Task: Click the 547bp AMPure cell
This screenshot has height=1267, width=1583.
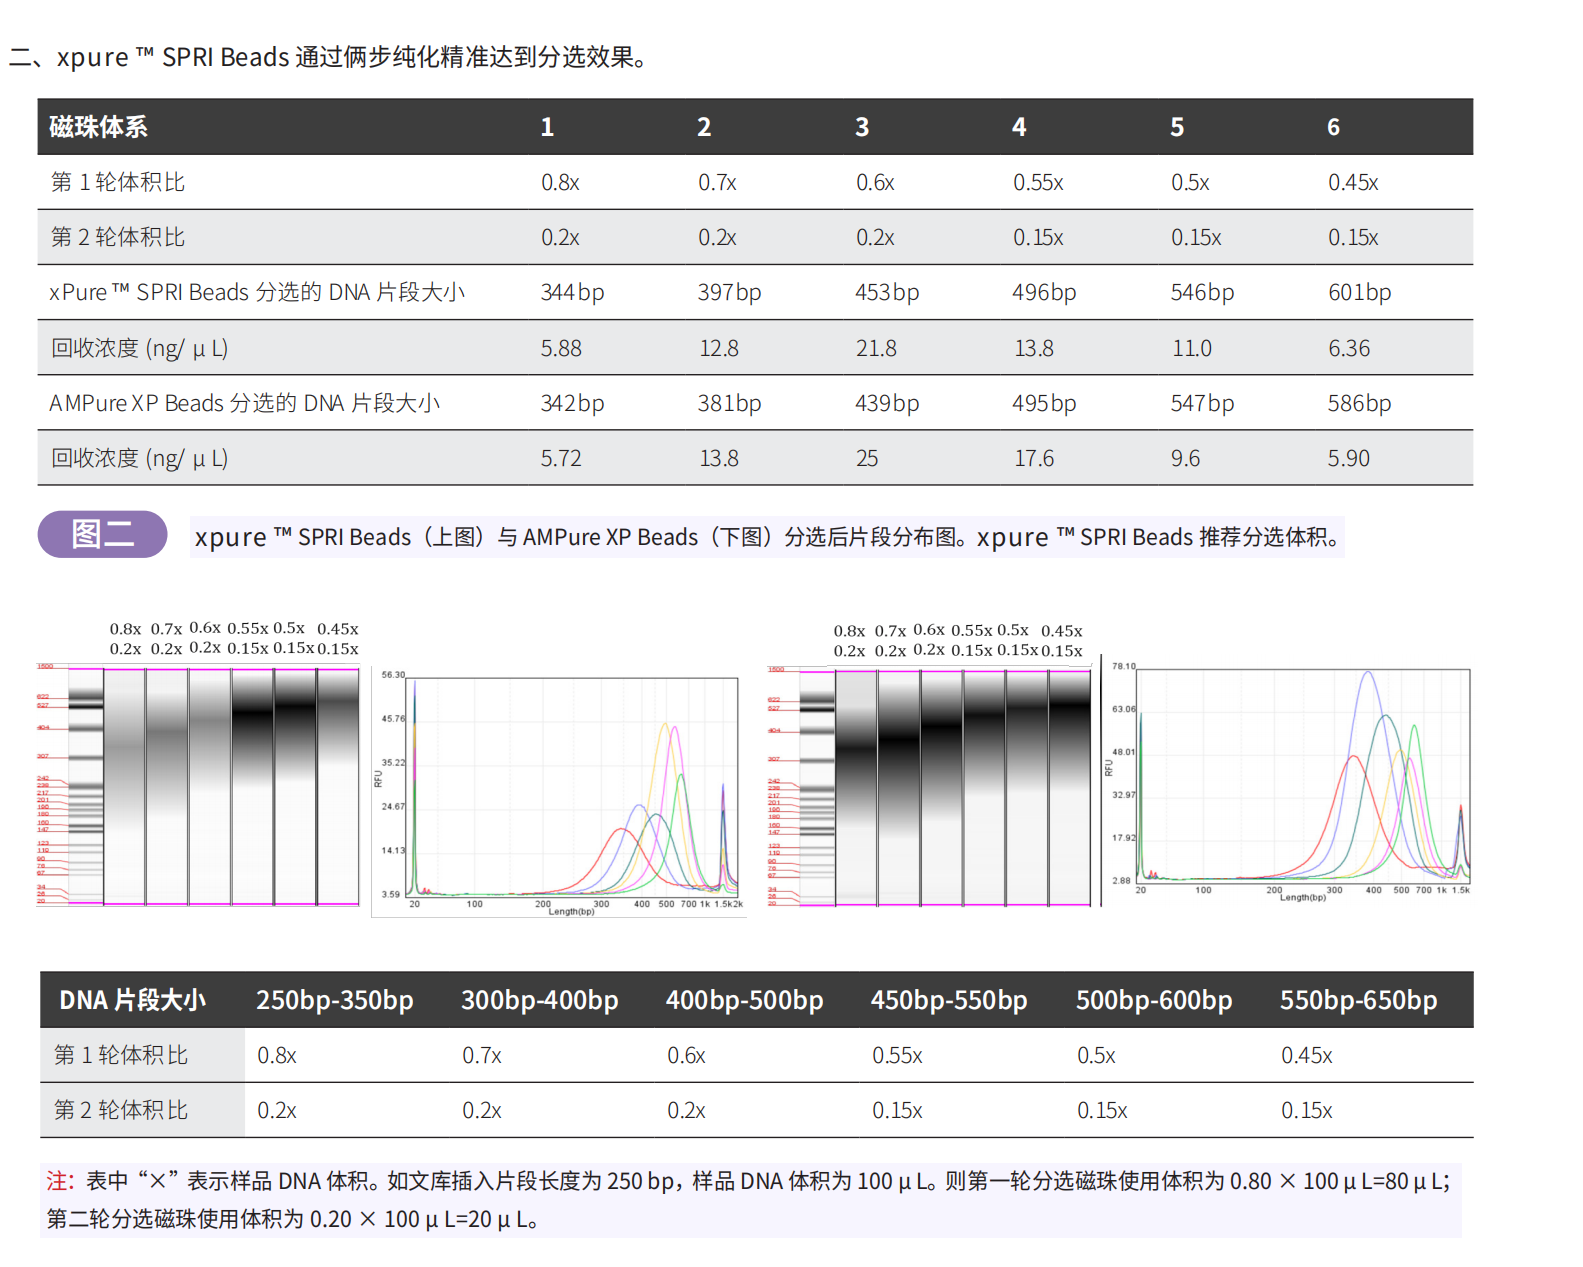Action: pos(1202,403)
